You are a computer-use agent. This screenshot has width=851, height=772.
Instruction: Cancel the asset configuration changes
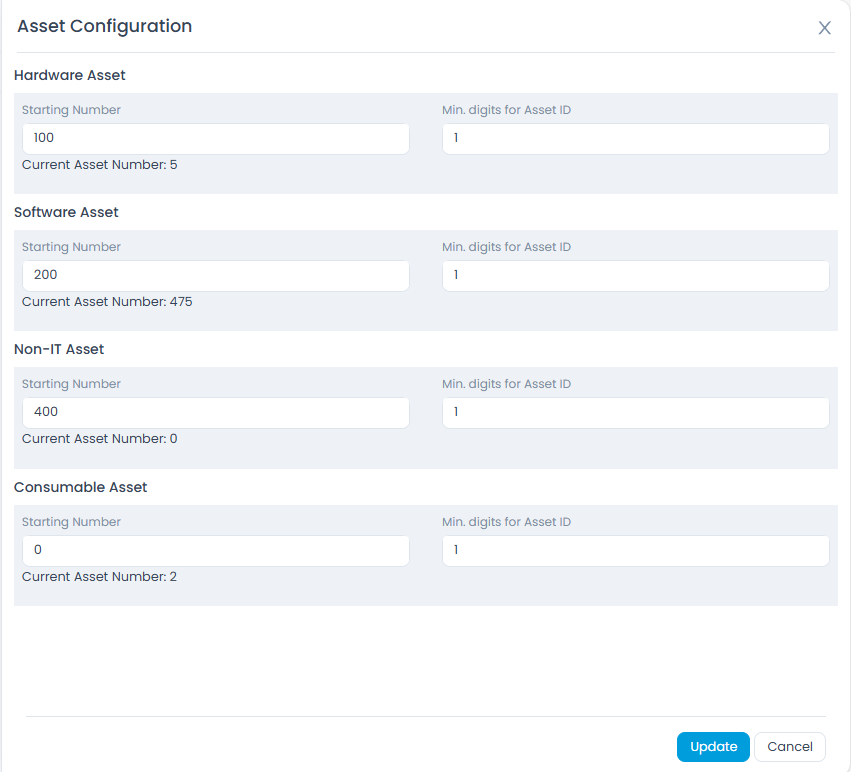point(790,747)
